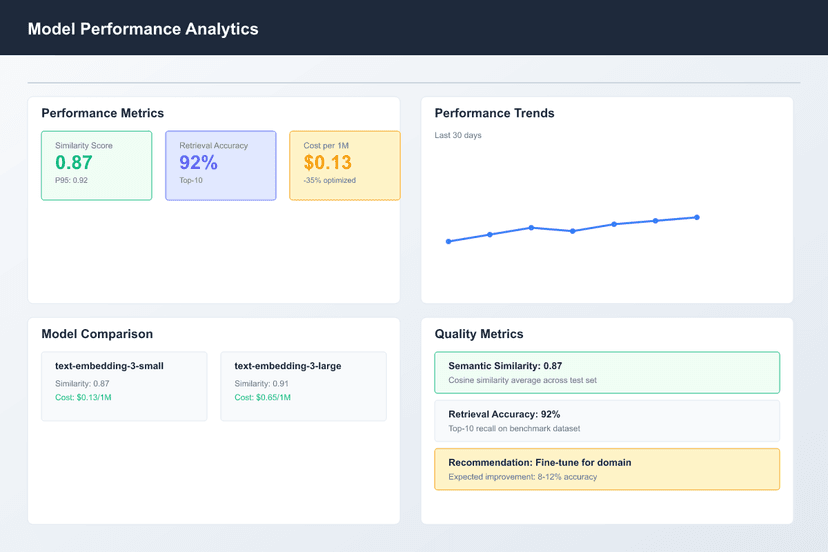Select the Retrieval Accuracy 92% card

click(220, 165)
